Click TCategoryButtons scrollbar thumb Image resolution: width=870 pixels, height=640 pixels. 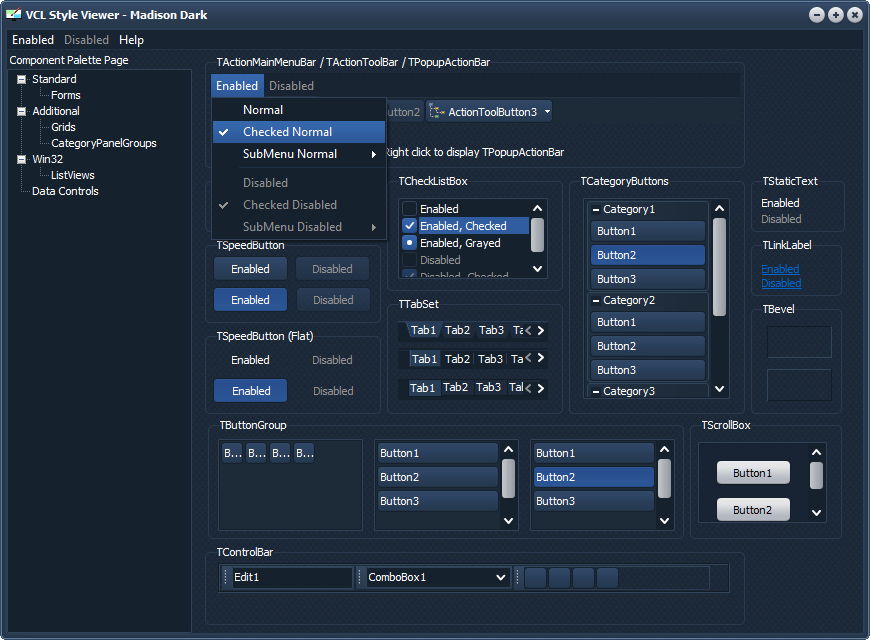click(719, 267)
